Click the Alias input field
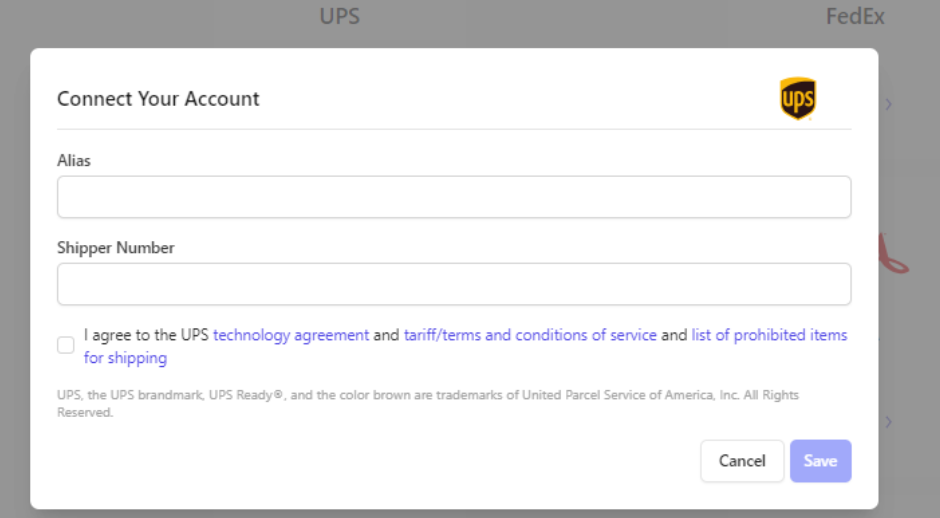The width and height of the screenshot is (940, 518). pos(454,197)
